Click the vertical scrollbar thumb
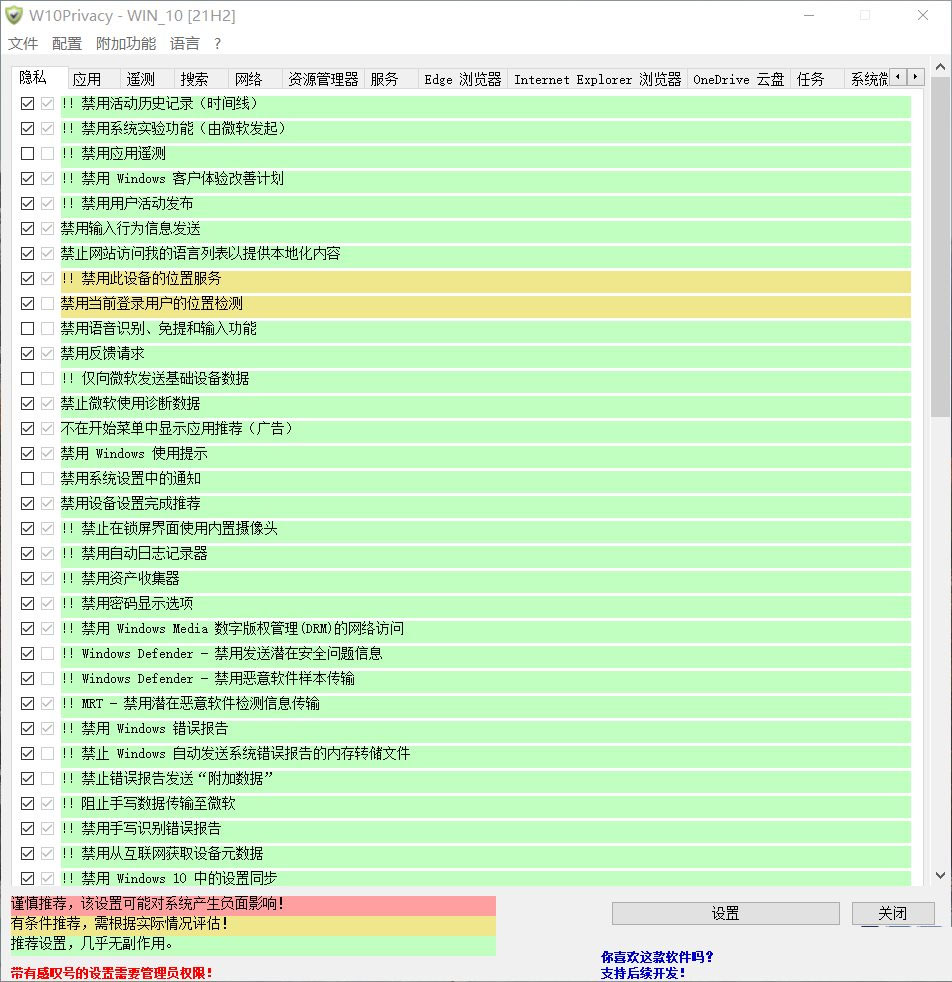Screen dimensions: 952x982 point(940,247)
